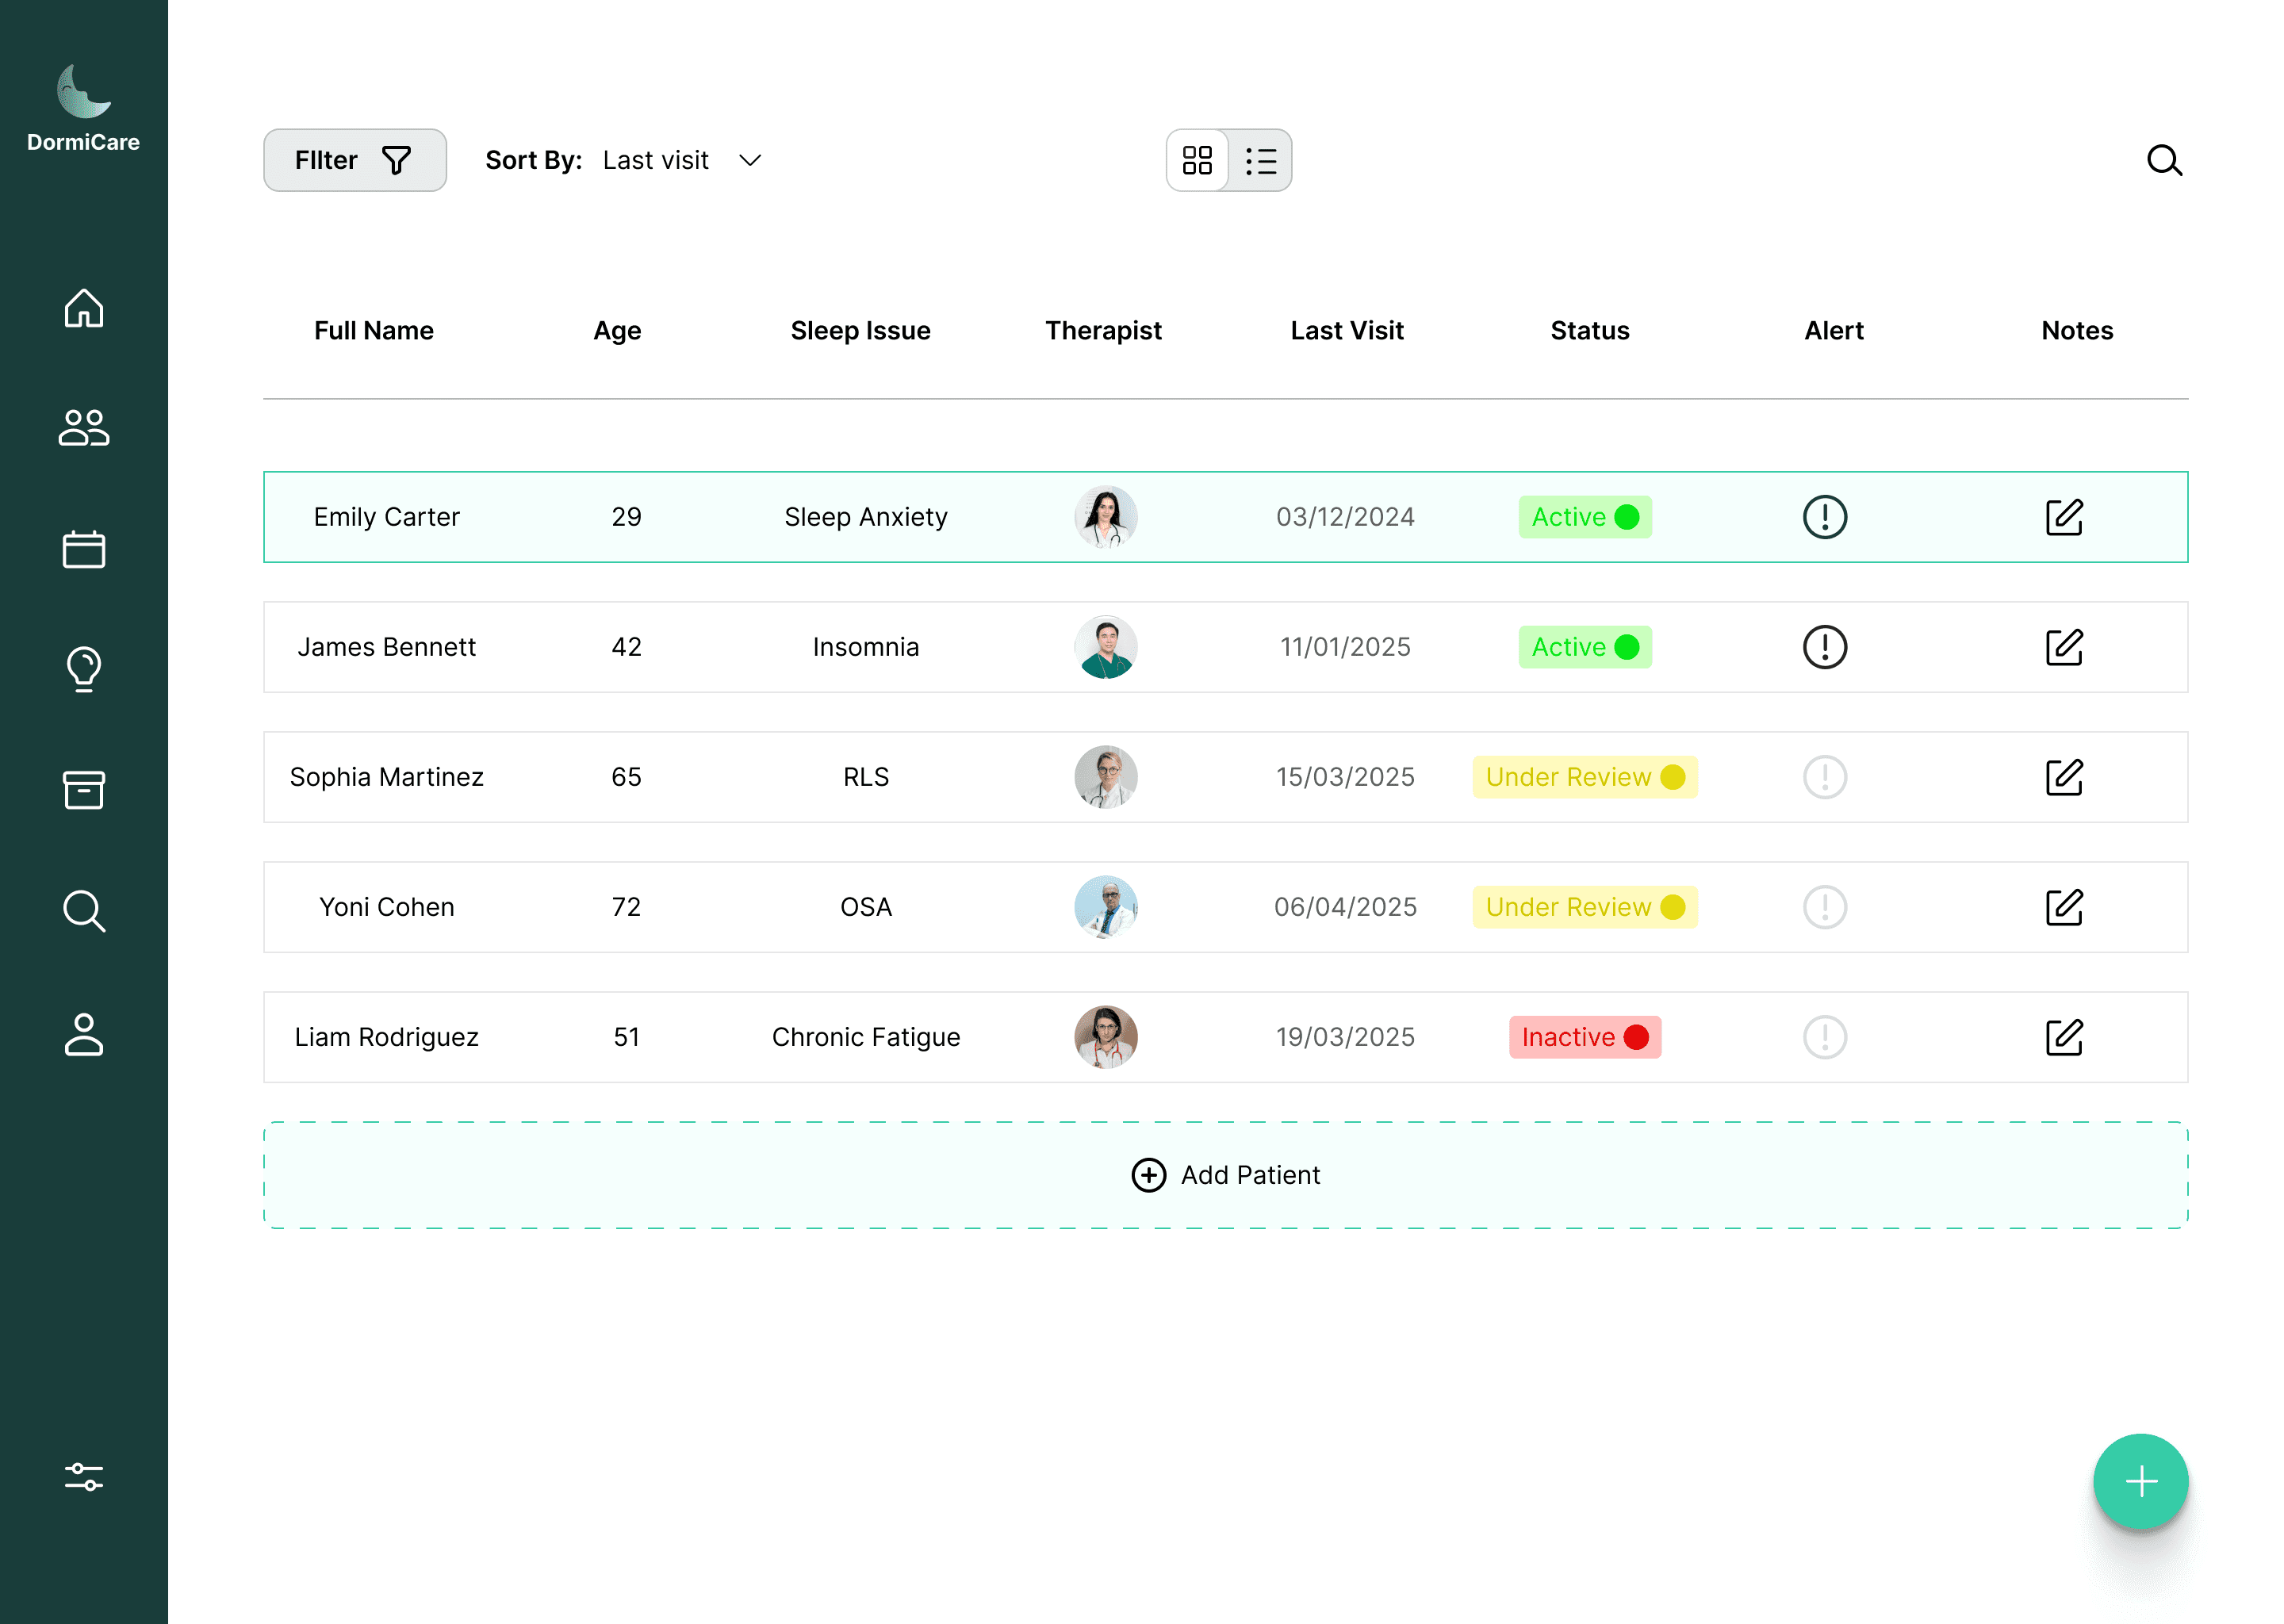2284x1624 pixels.
Task: Switch to grid view
Action: pos(1197,160)
